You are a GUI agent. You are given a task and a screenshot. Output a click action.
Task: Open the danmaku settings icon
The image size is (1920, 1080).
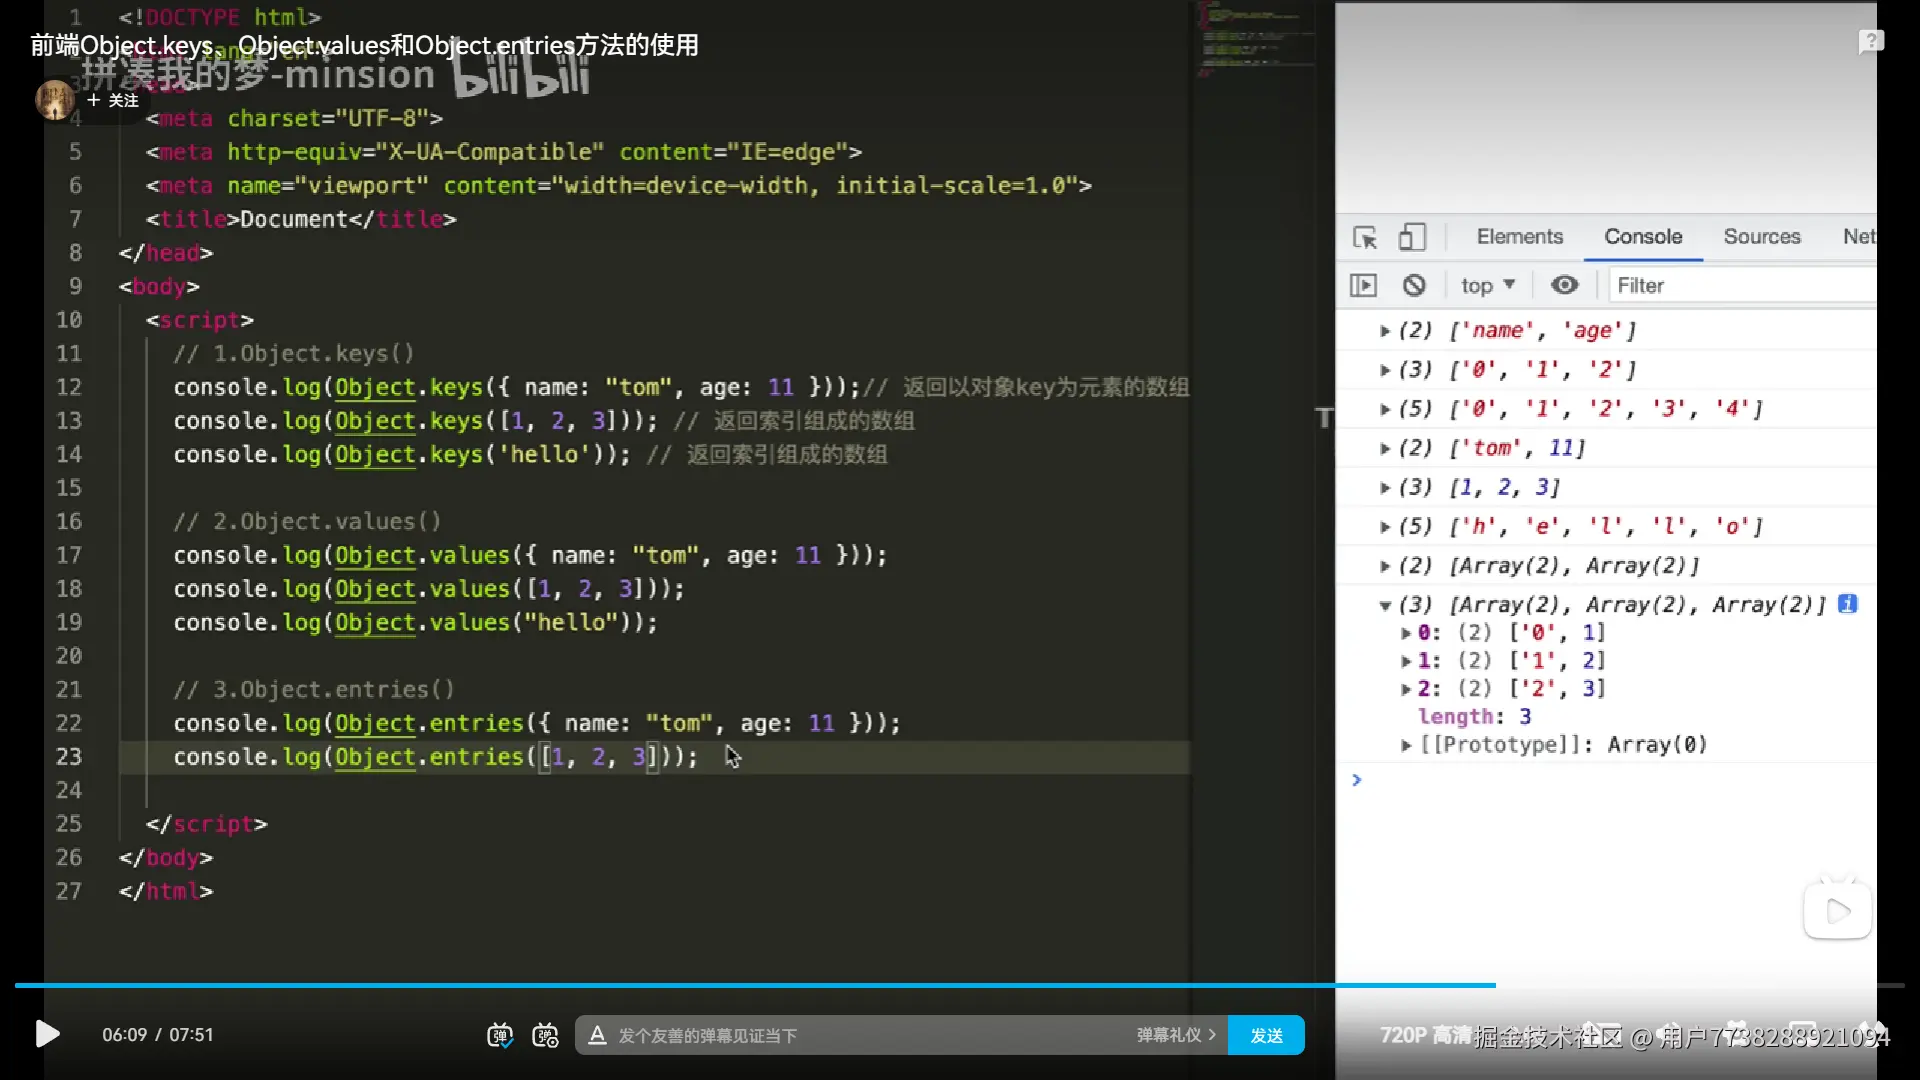(x=545, y=1036)
